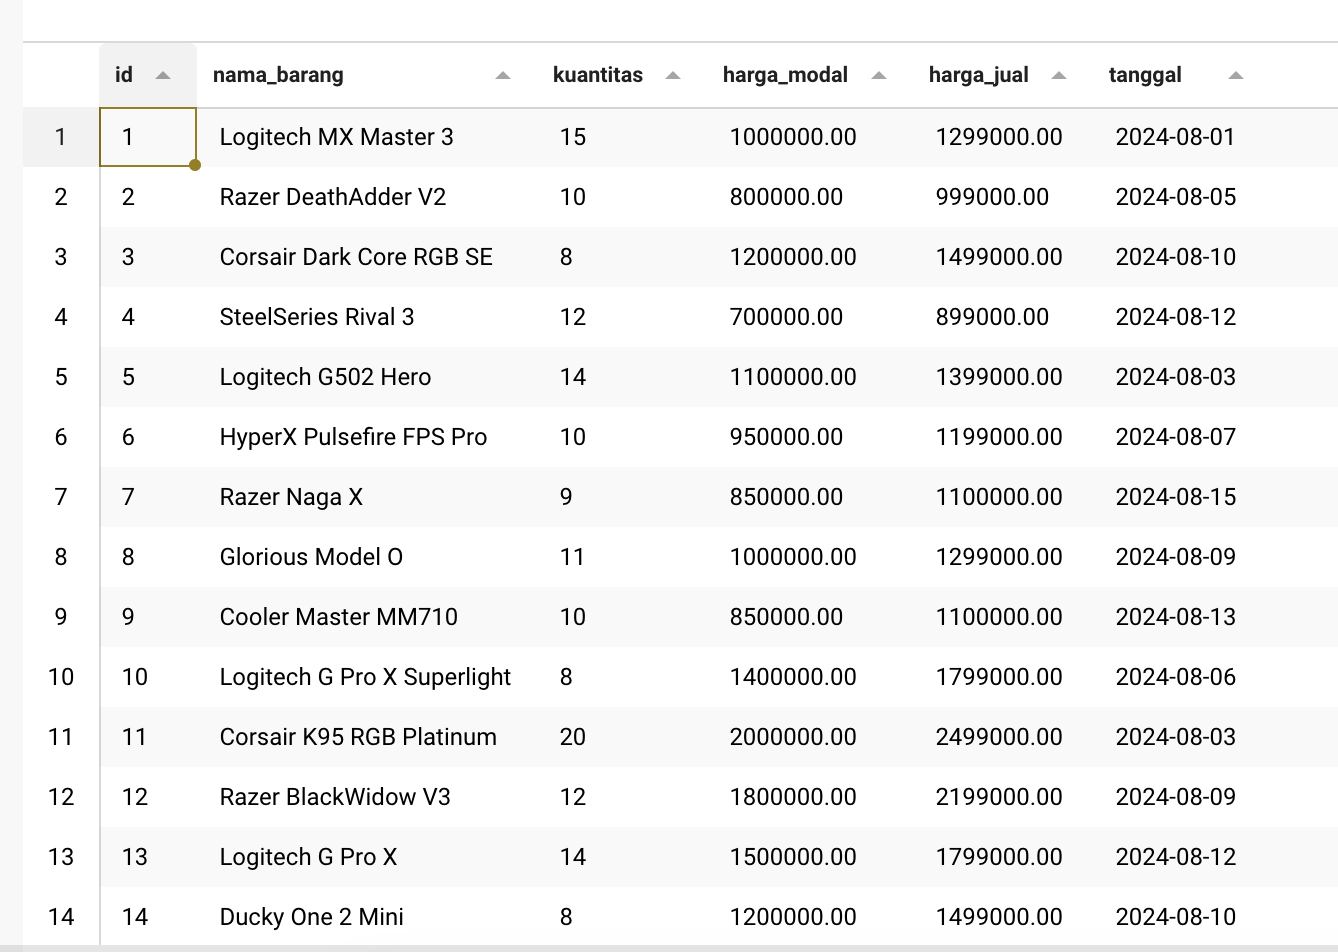The height and width of the screenshot is (952, 1338).
Task: Sort by harga_jual arrow icon
Action: pos(1059,76)
